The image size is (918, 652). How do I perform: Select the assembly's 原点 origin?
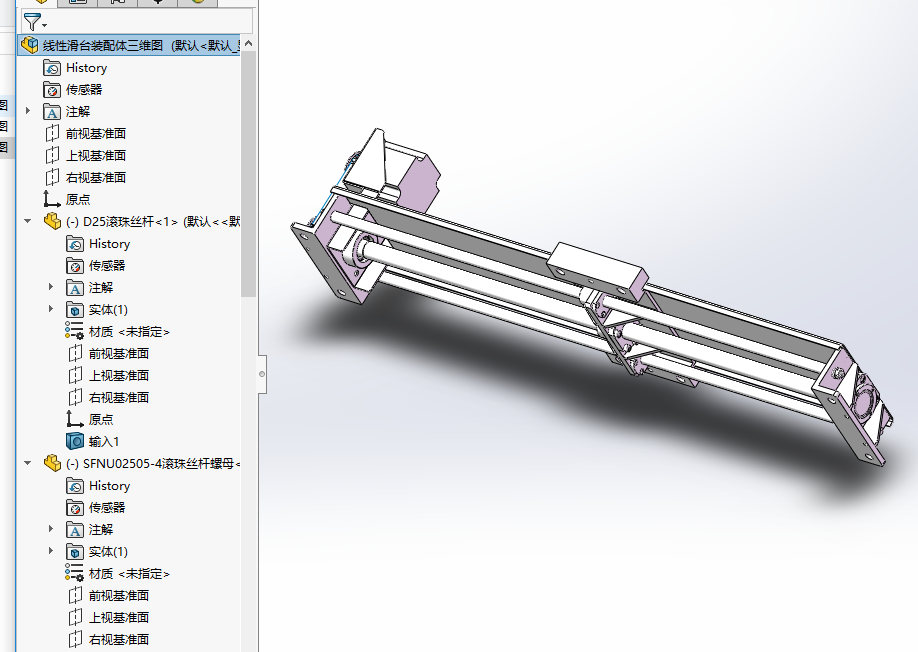click(x=67, y=200)
